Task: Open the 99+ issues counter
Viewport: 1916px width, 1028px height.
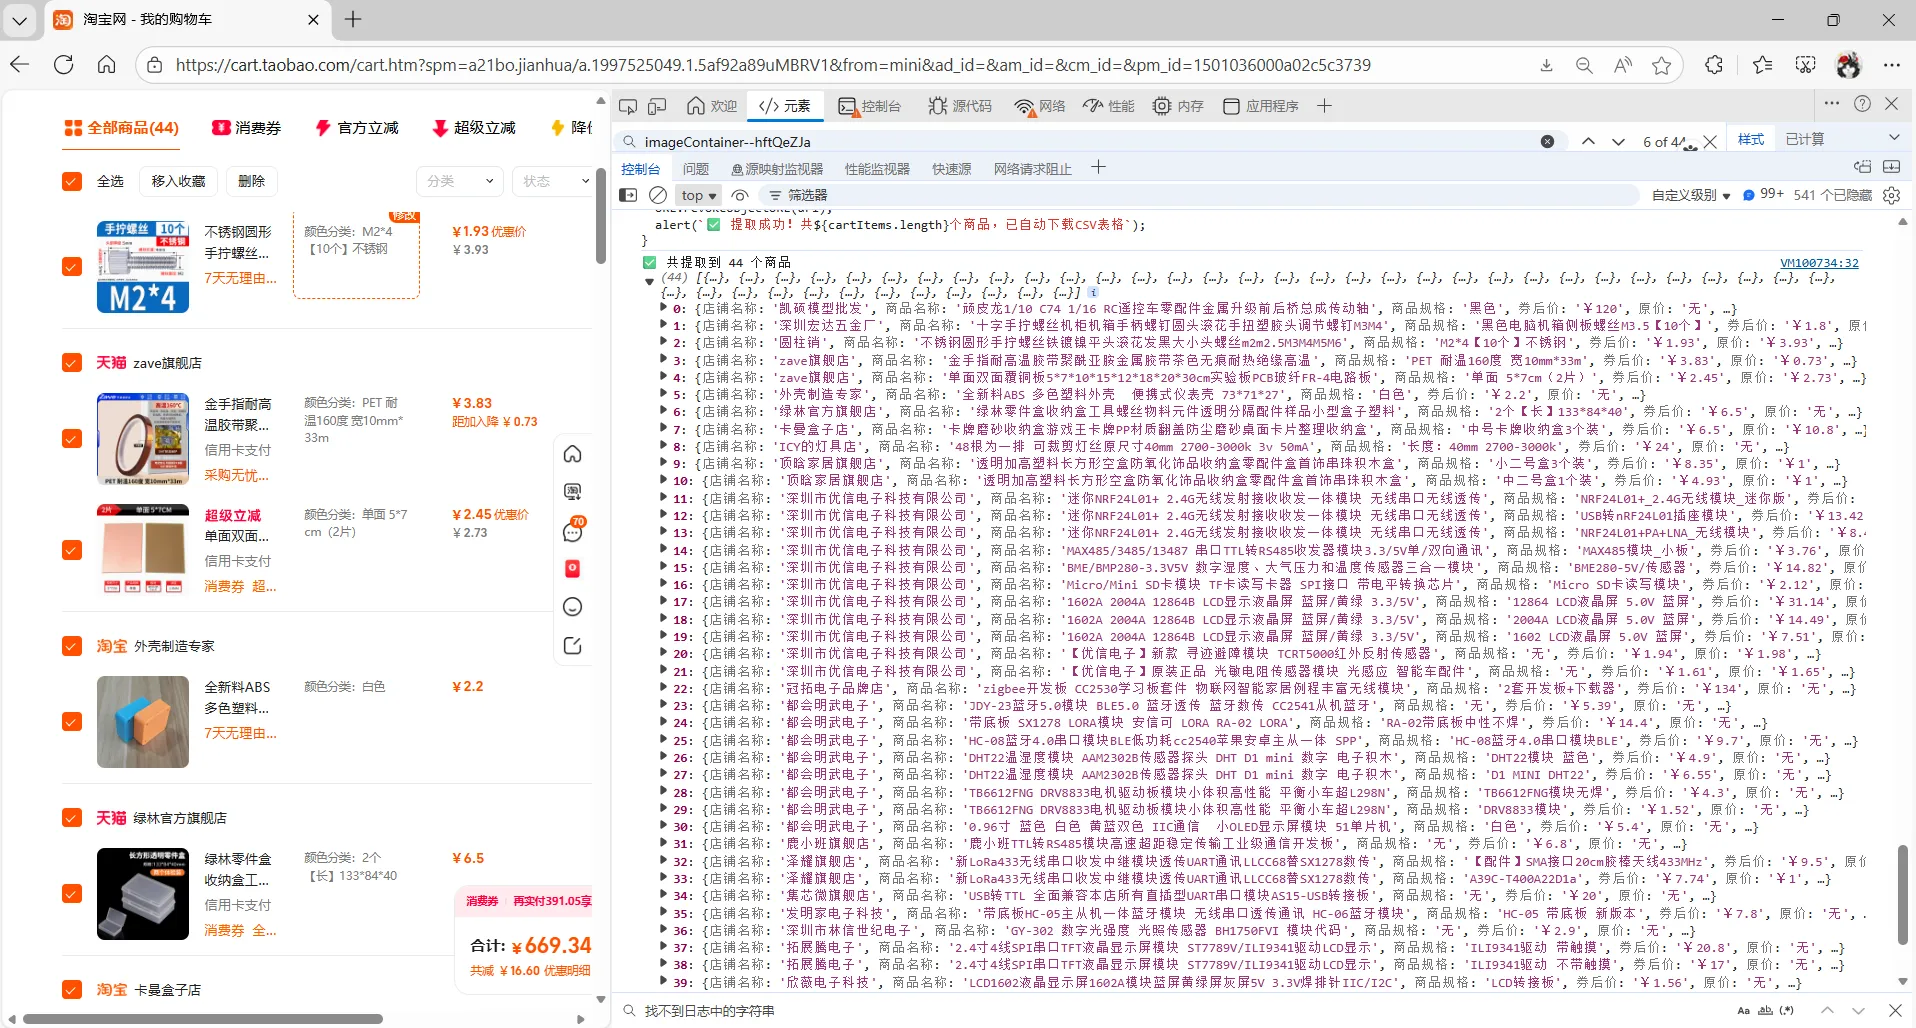Action: pos(1763,194)
